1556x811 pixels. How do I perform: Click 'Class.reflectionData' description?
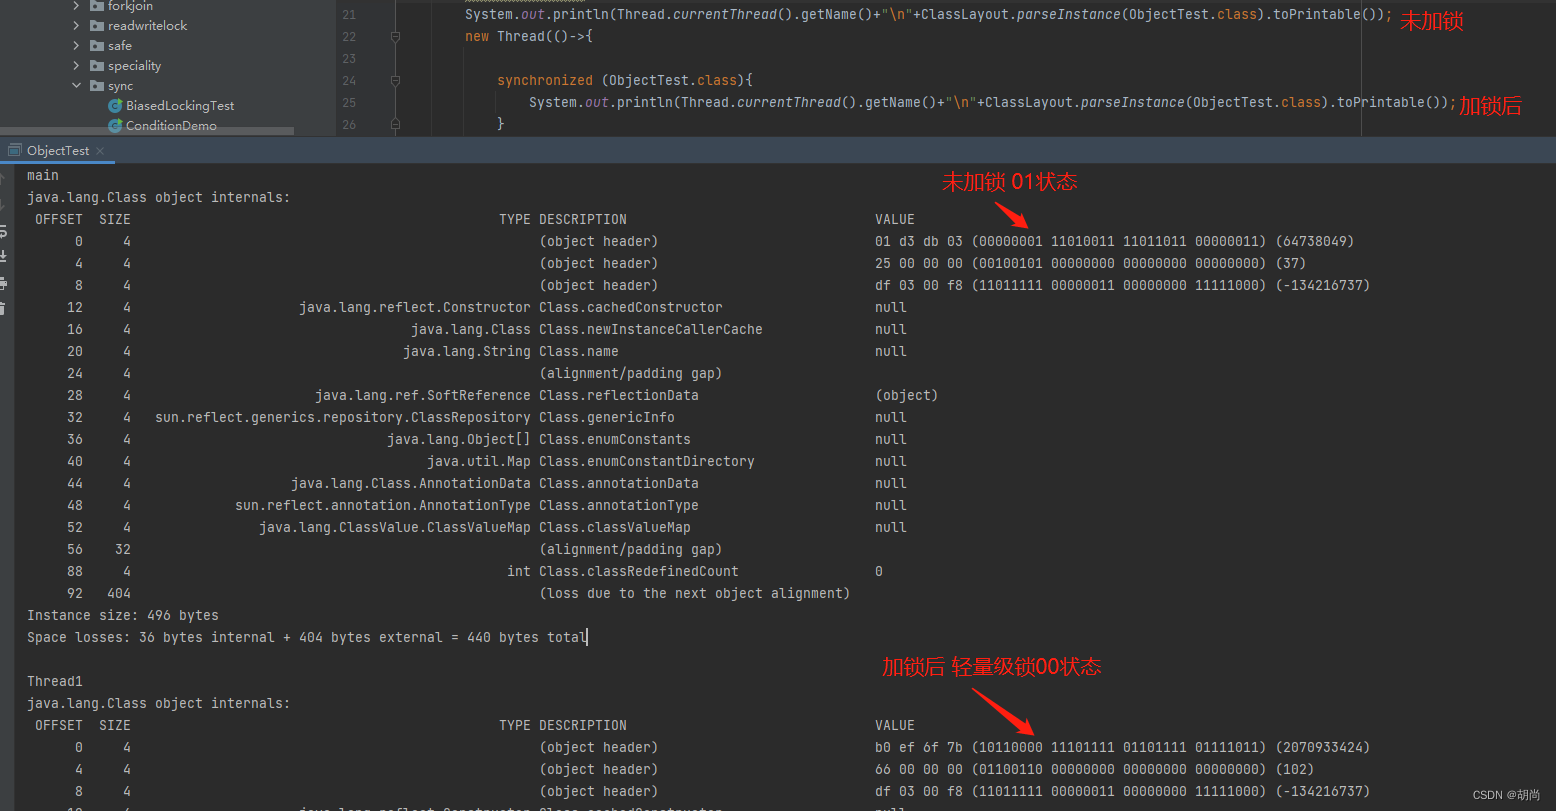[619, 395]
